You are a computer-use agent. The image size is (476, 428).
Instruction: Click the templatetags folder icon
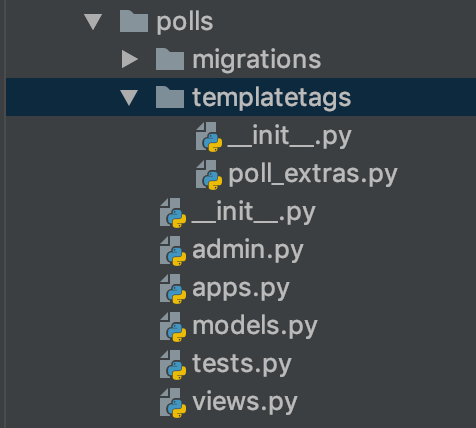tap(170, 97)
